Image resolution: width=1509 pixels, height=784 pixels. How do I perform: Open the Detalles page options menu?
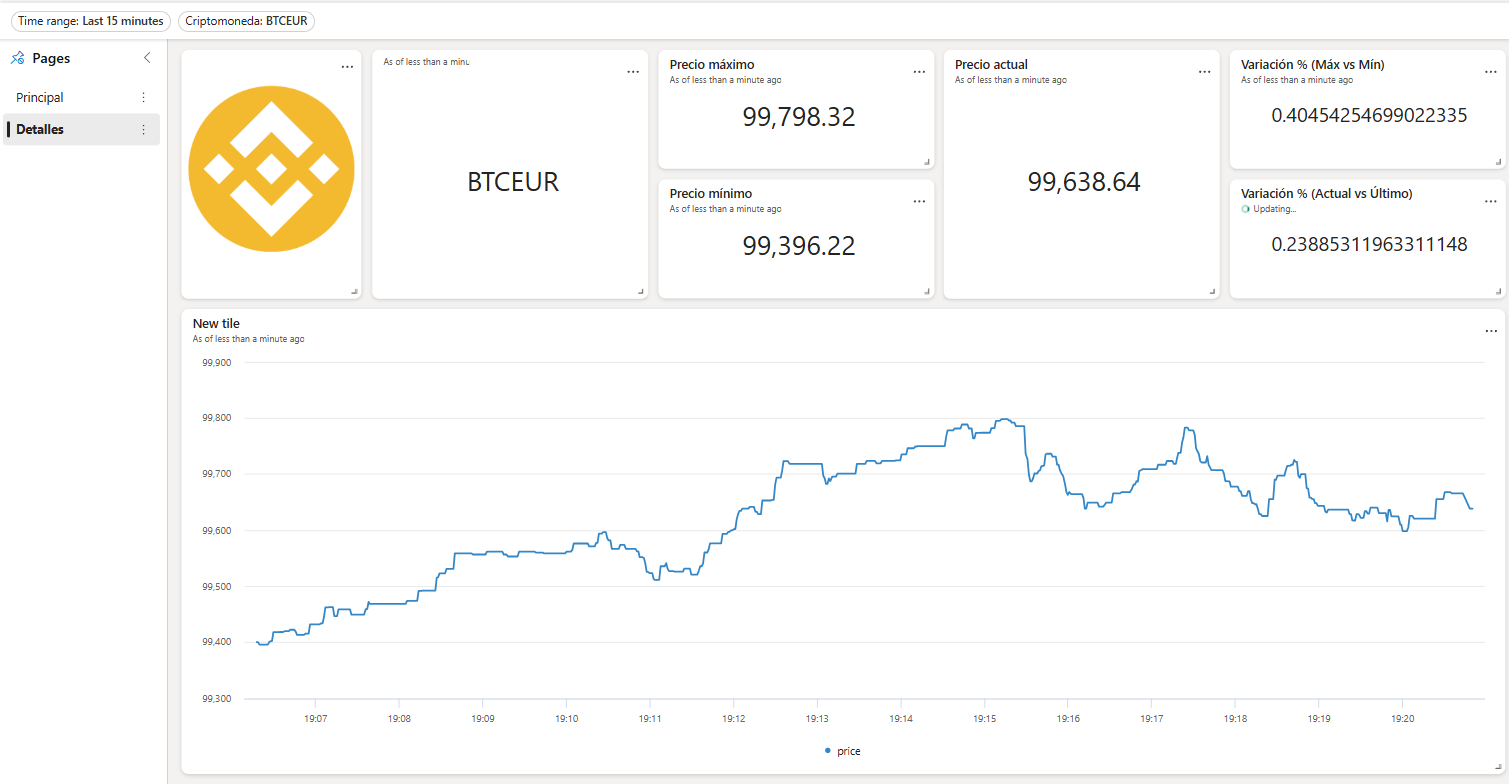point(143,130)
